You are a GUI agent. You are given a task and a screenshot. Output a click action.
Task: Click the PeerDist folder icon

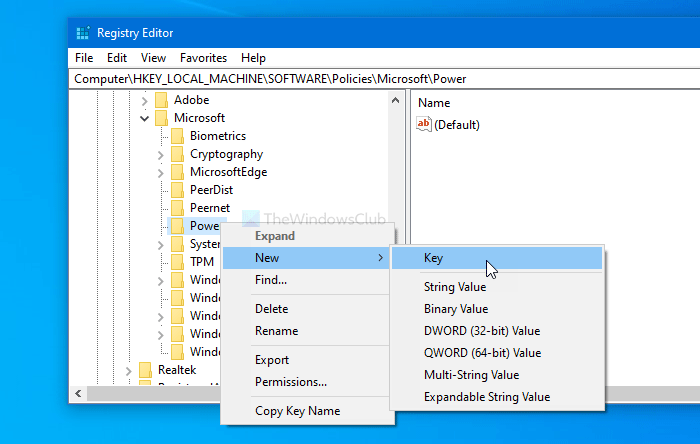tap(177, 190)
